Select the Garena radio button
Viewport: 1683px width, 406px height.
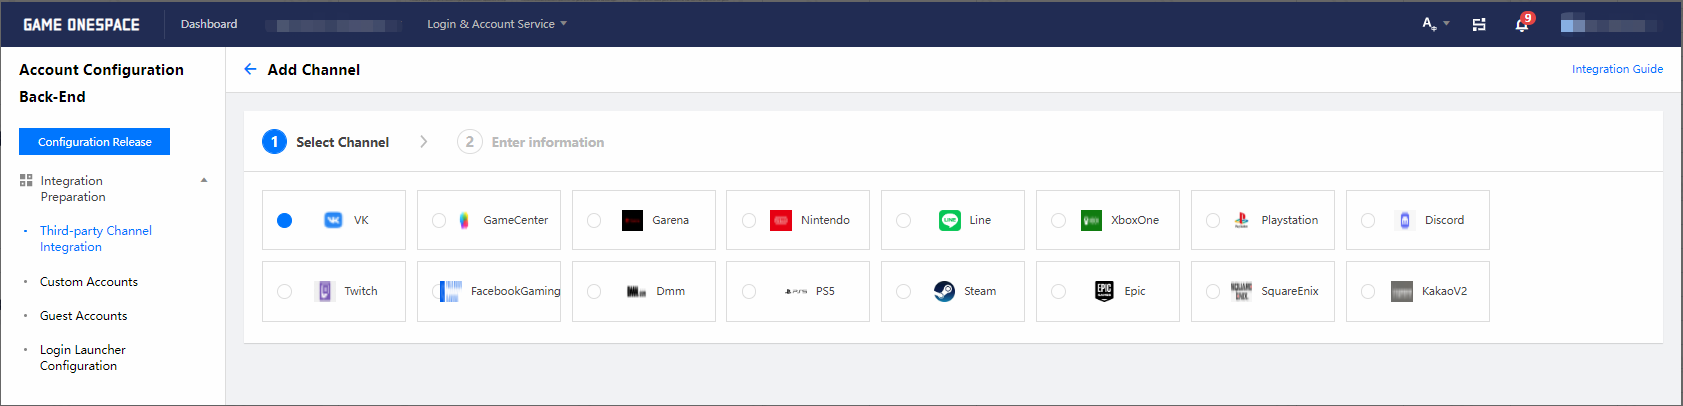click(x=594, y=220)
